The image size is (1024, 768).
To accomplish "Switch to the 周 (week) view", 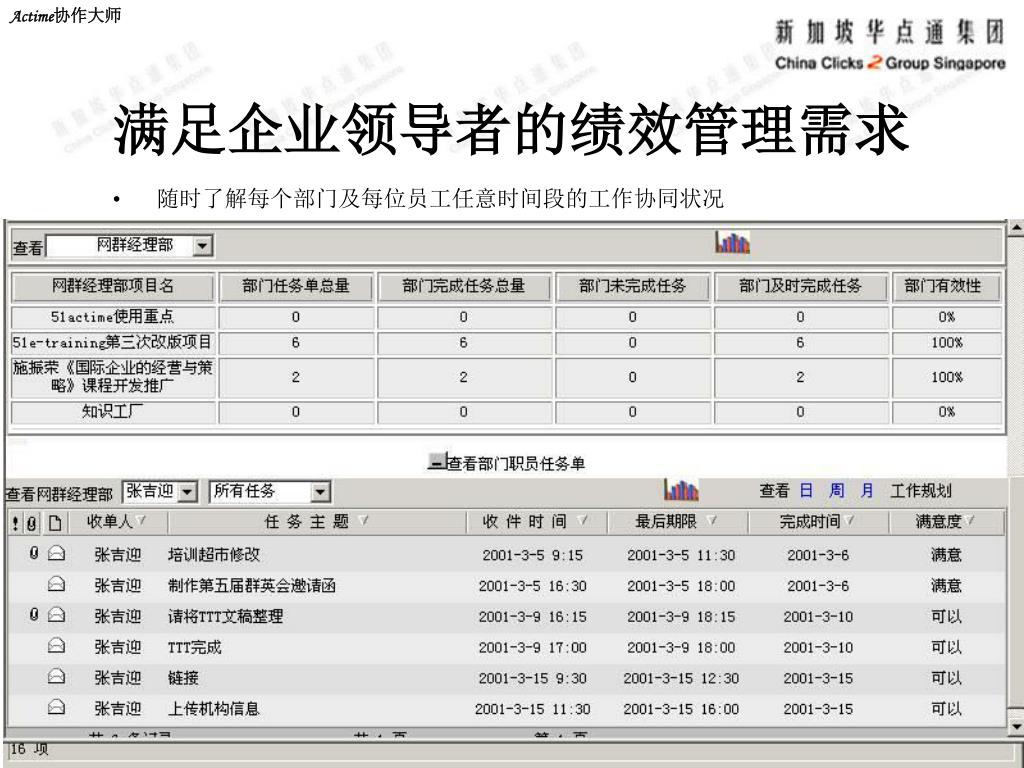I will (836, 490).
